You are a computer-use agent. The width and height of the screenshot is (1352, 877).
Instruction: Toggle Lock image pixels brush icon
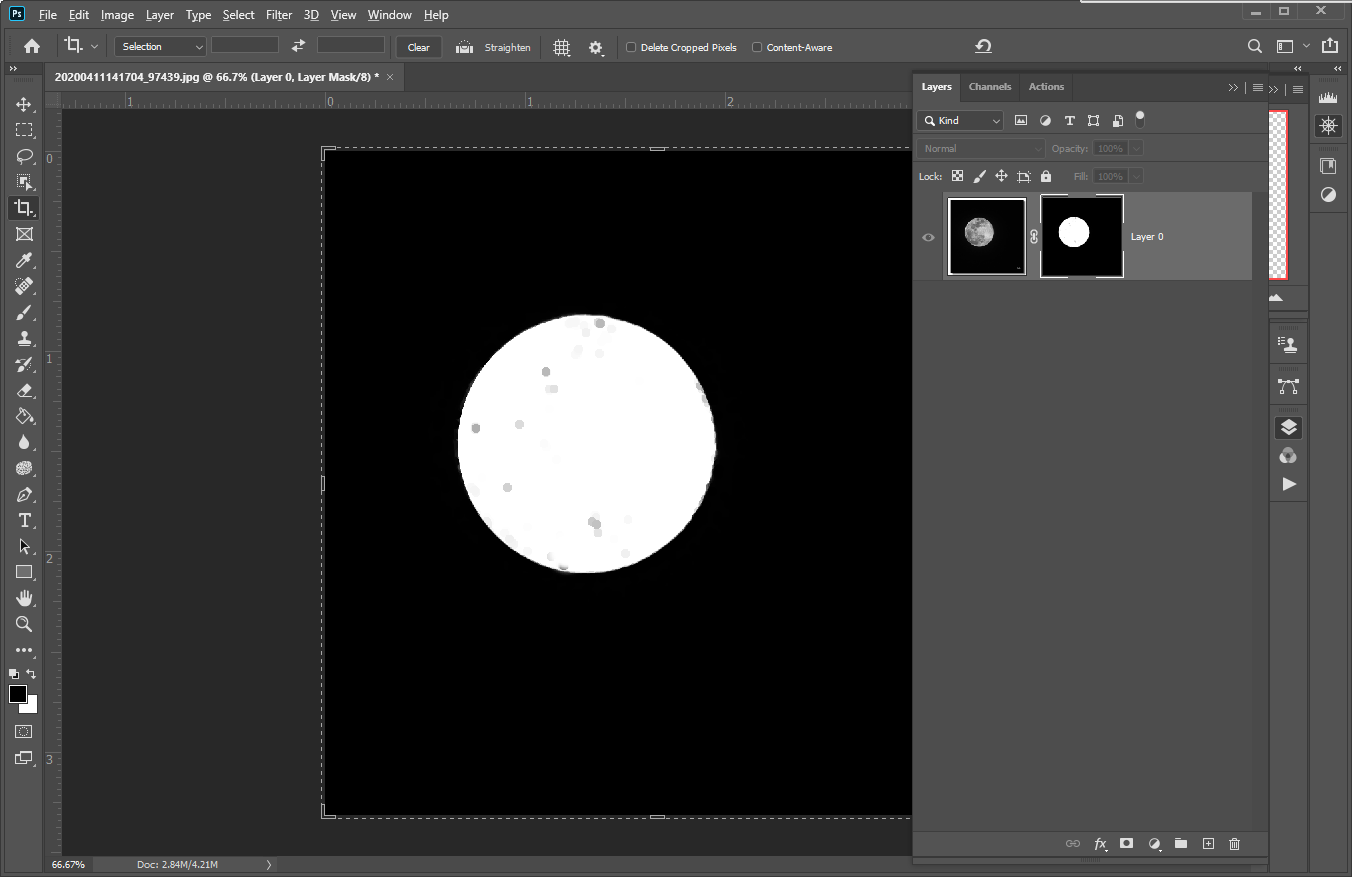[x=979, y=176]
